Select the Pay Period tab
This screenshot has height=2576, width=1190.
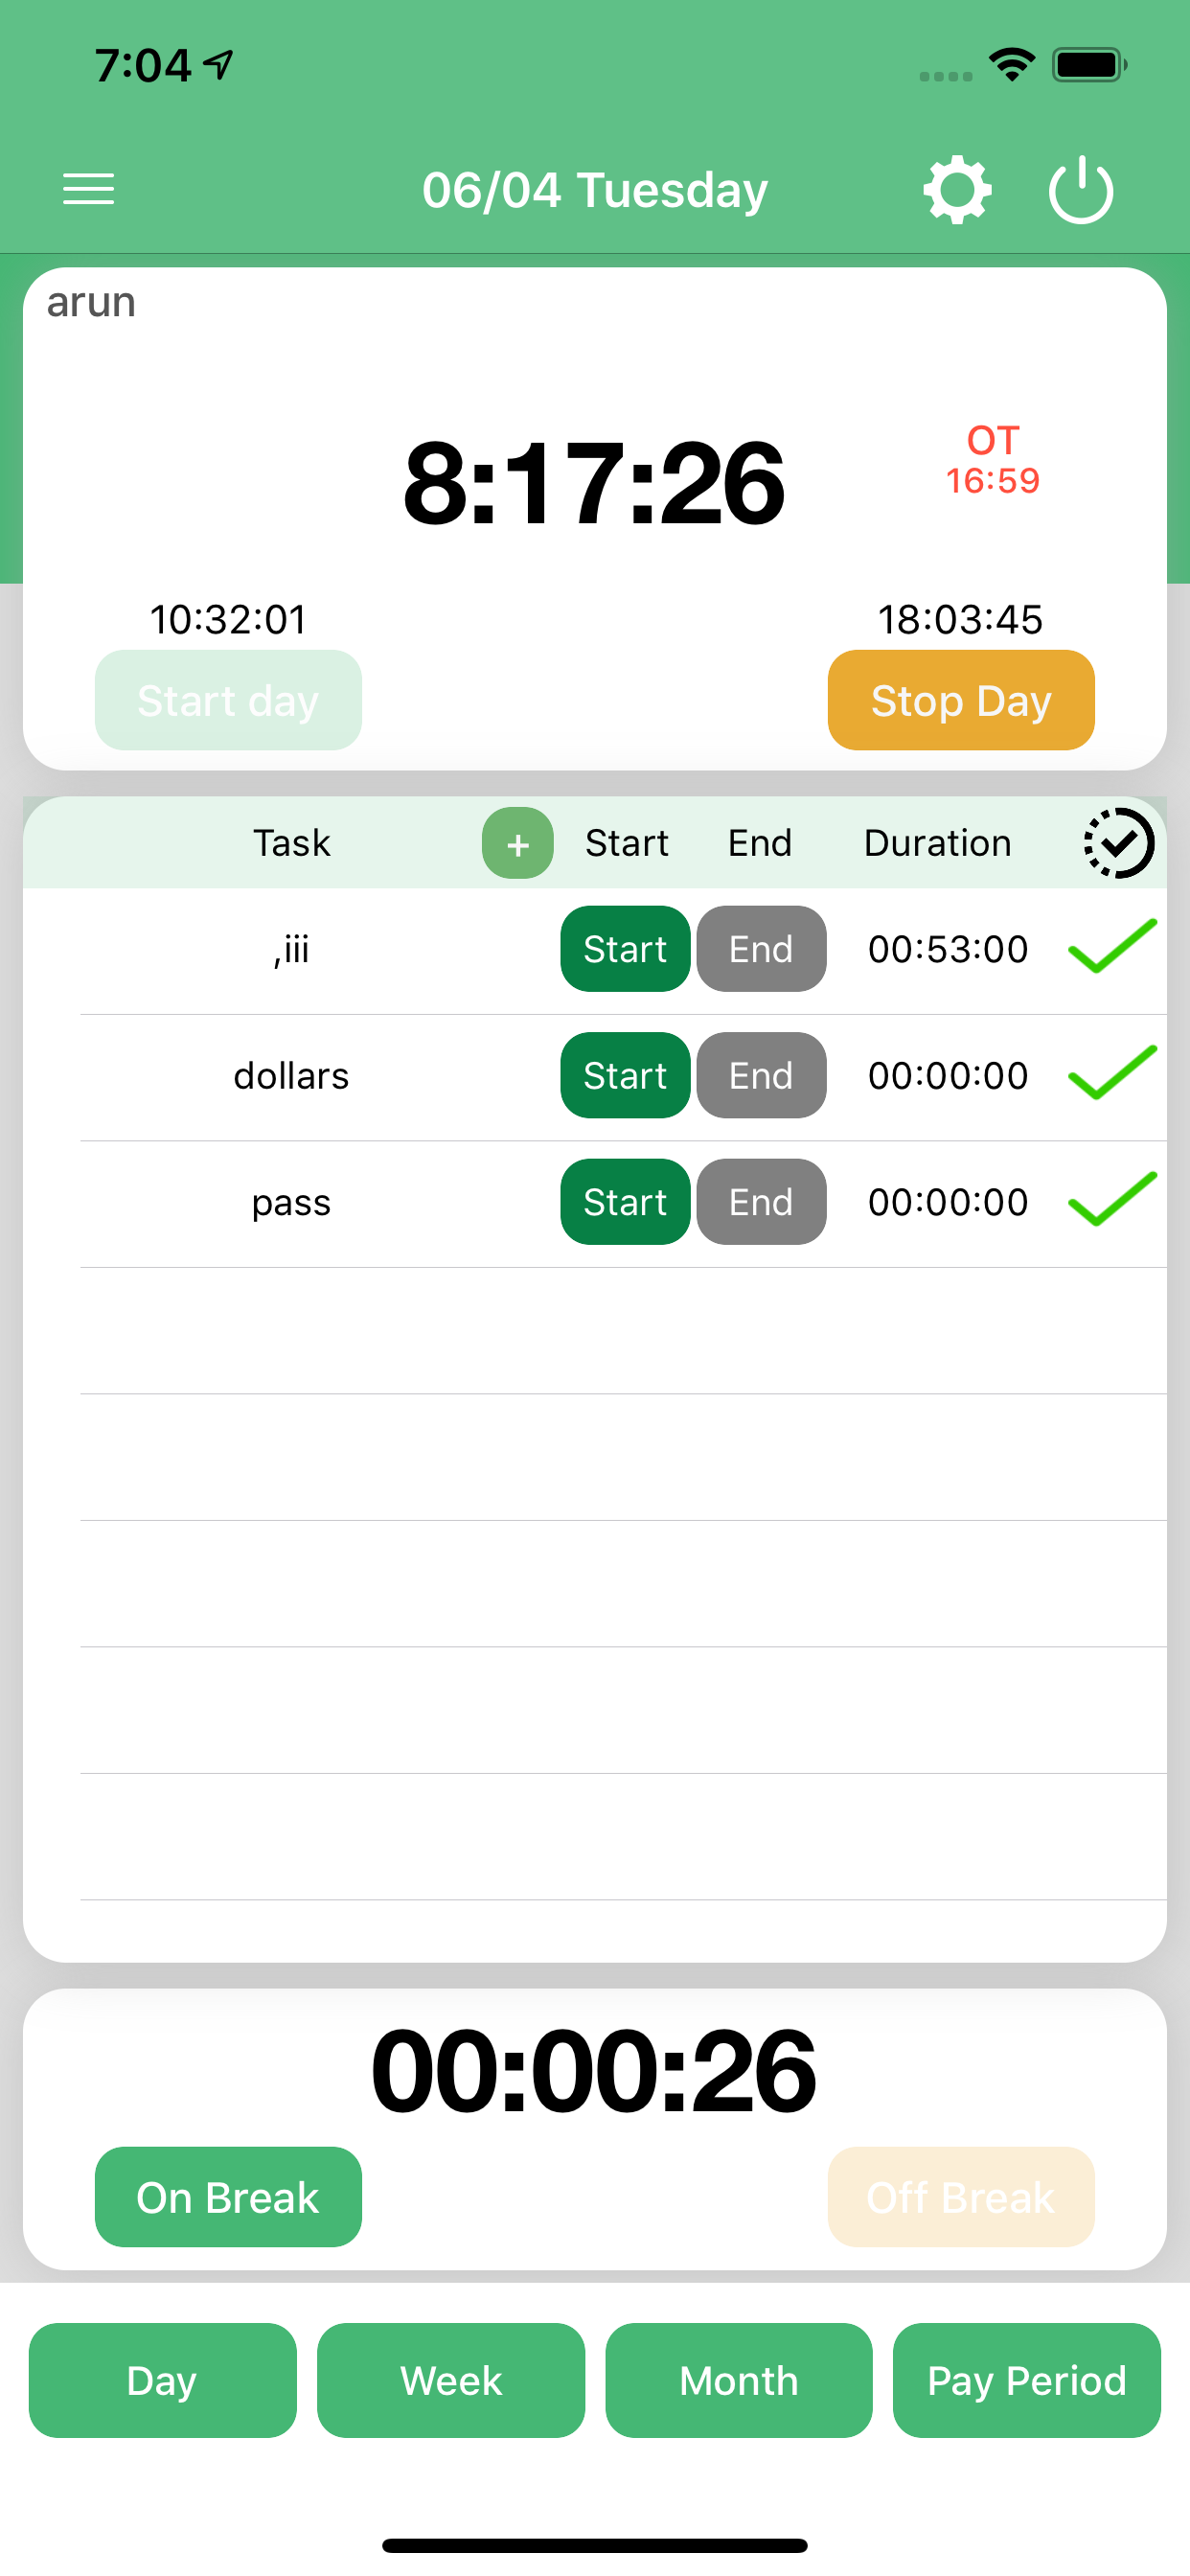tap(1026, 2380)
